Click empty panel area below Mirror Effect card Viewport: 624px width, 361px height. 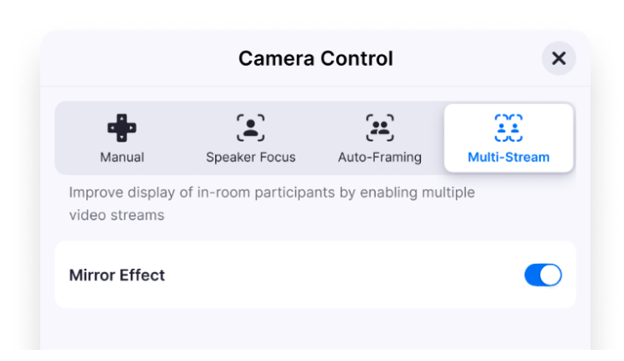[x=315, y=328]
